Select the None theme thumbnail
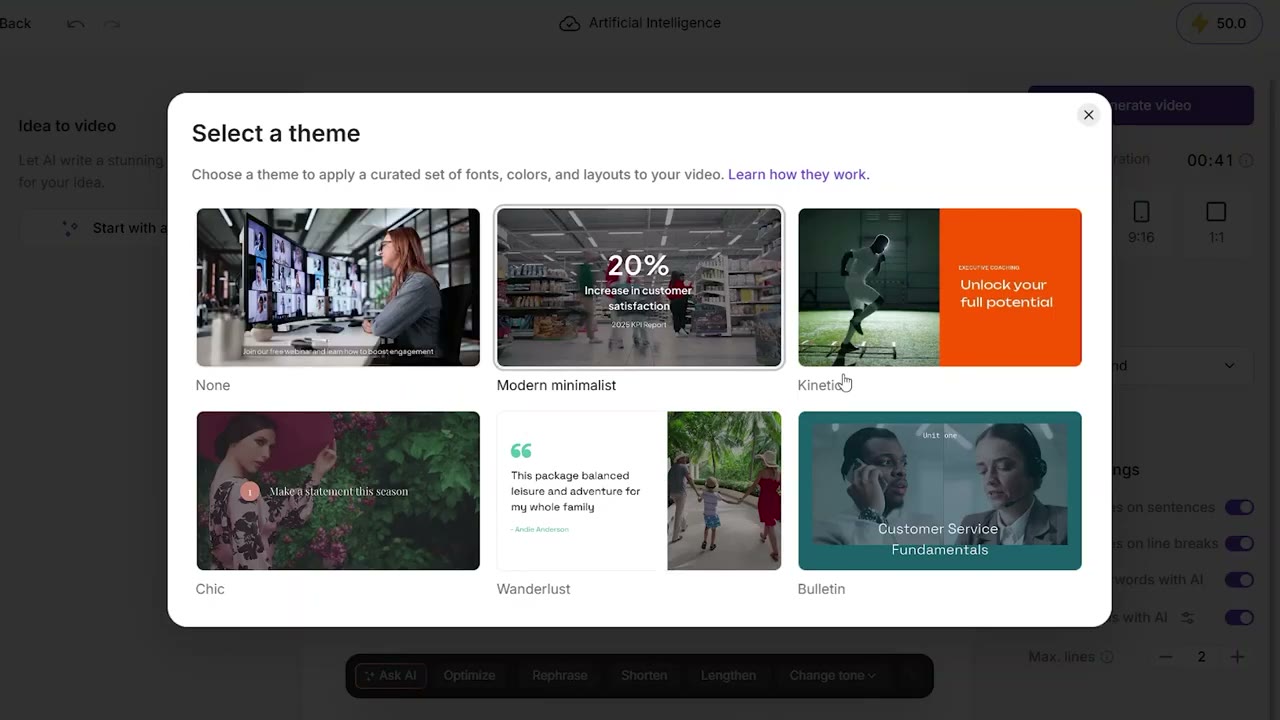Viewport: 1280px width, 720px height. tap(338, 287)
